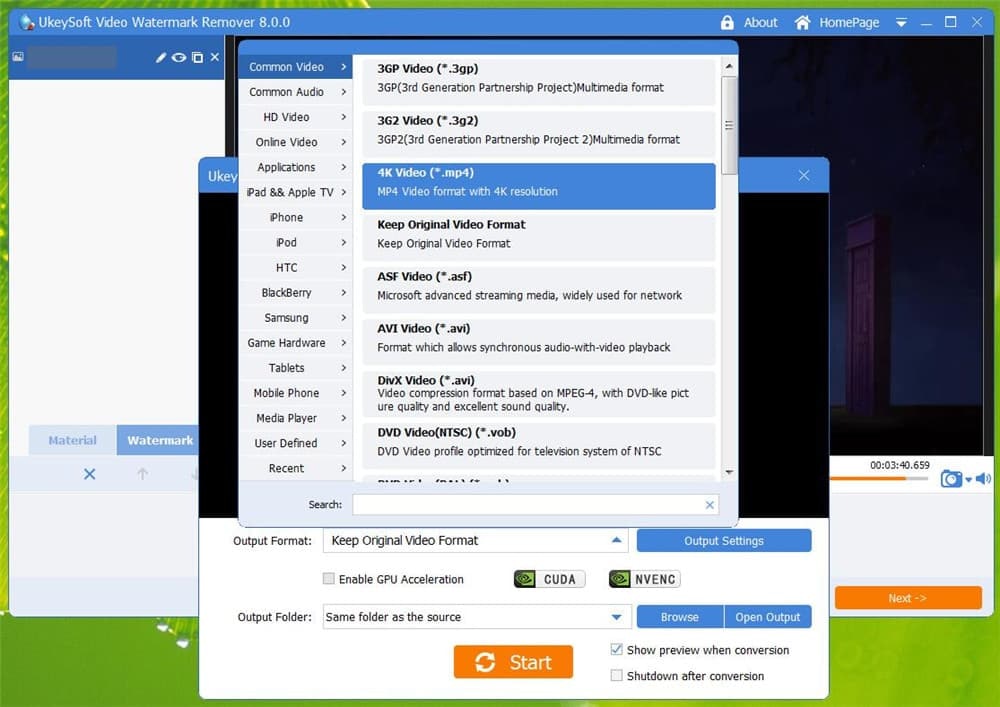Switch to the Material tab

click(x=73, y=441)
